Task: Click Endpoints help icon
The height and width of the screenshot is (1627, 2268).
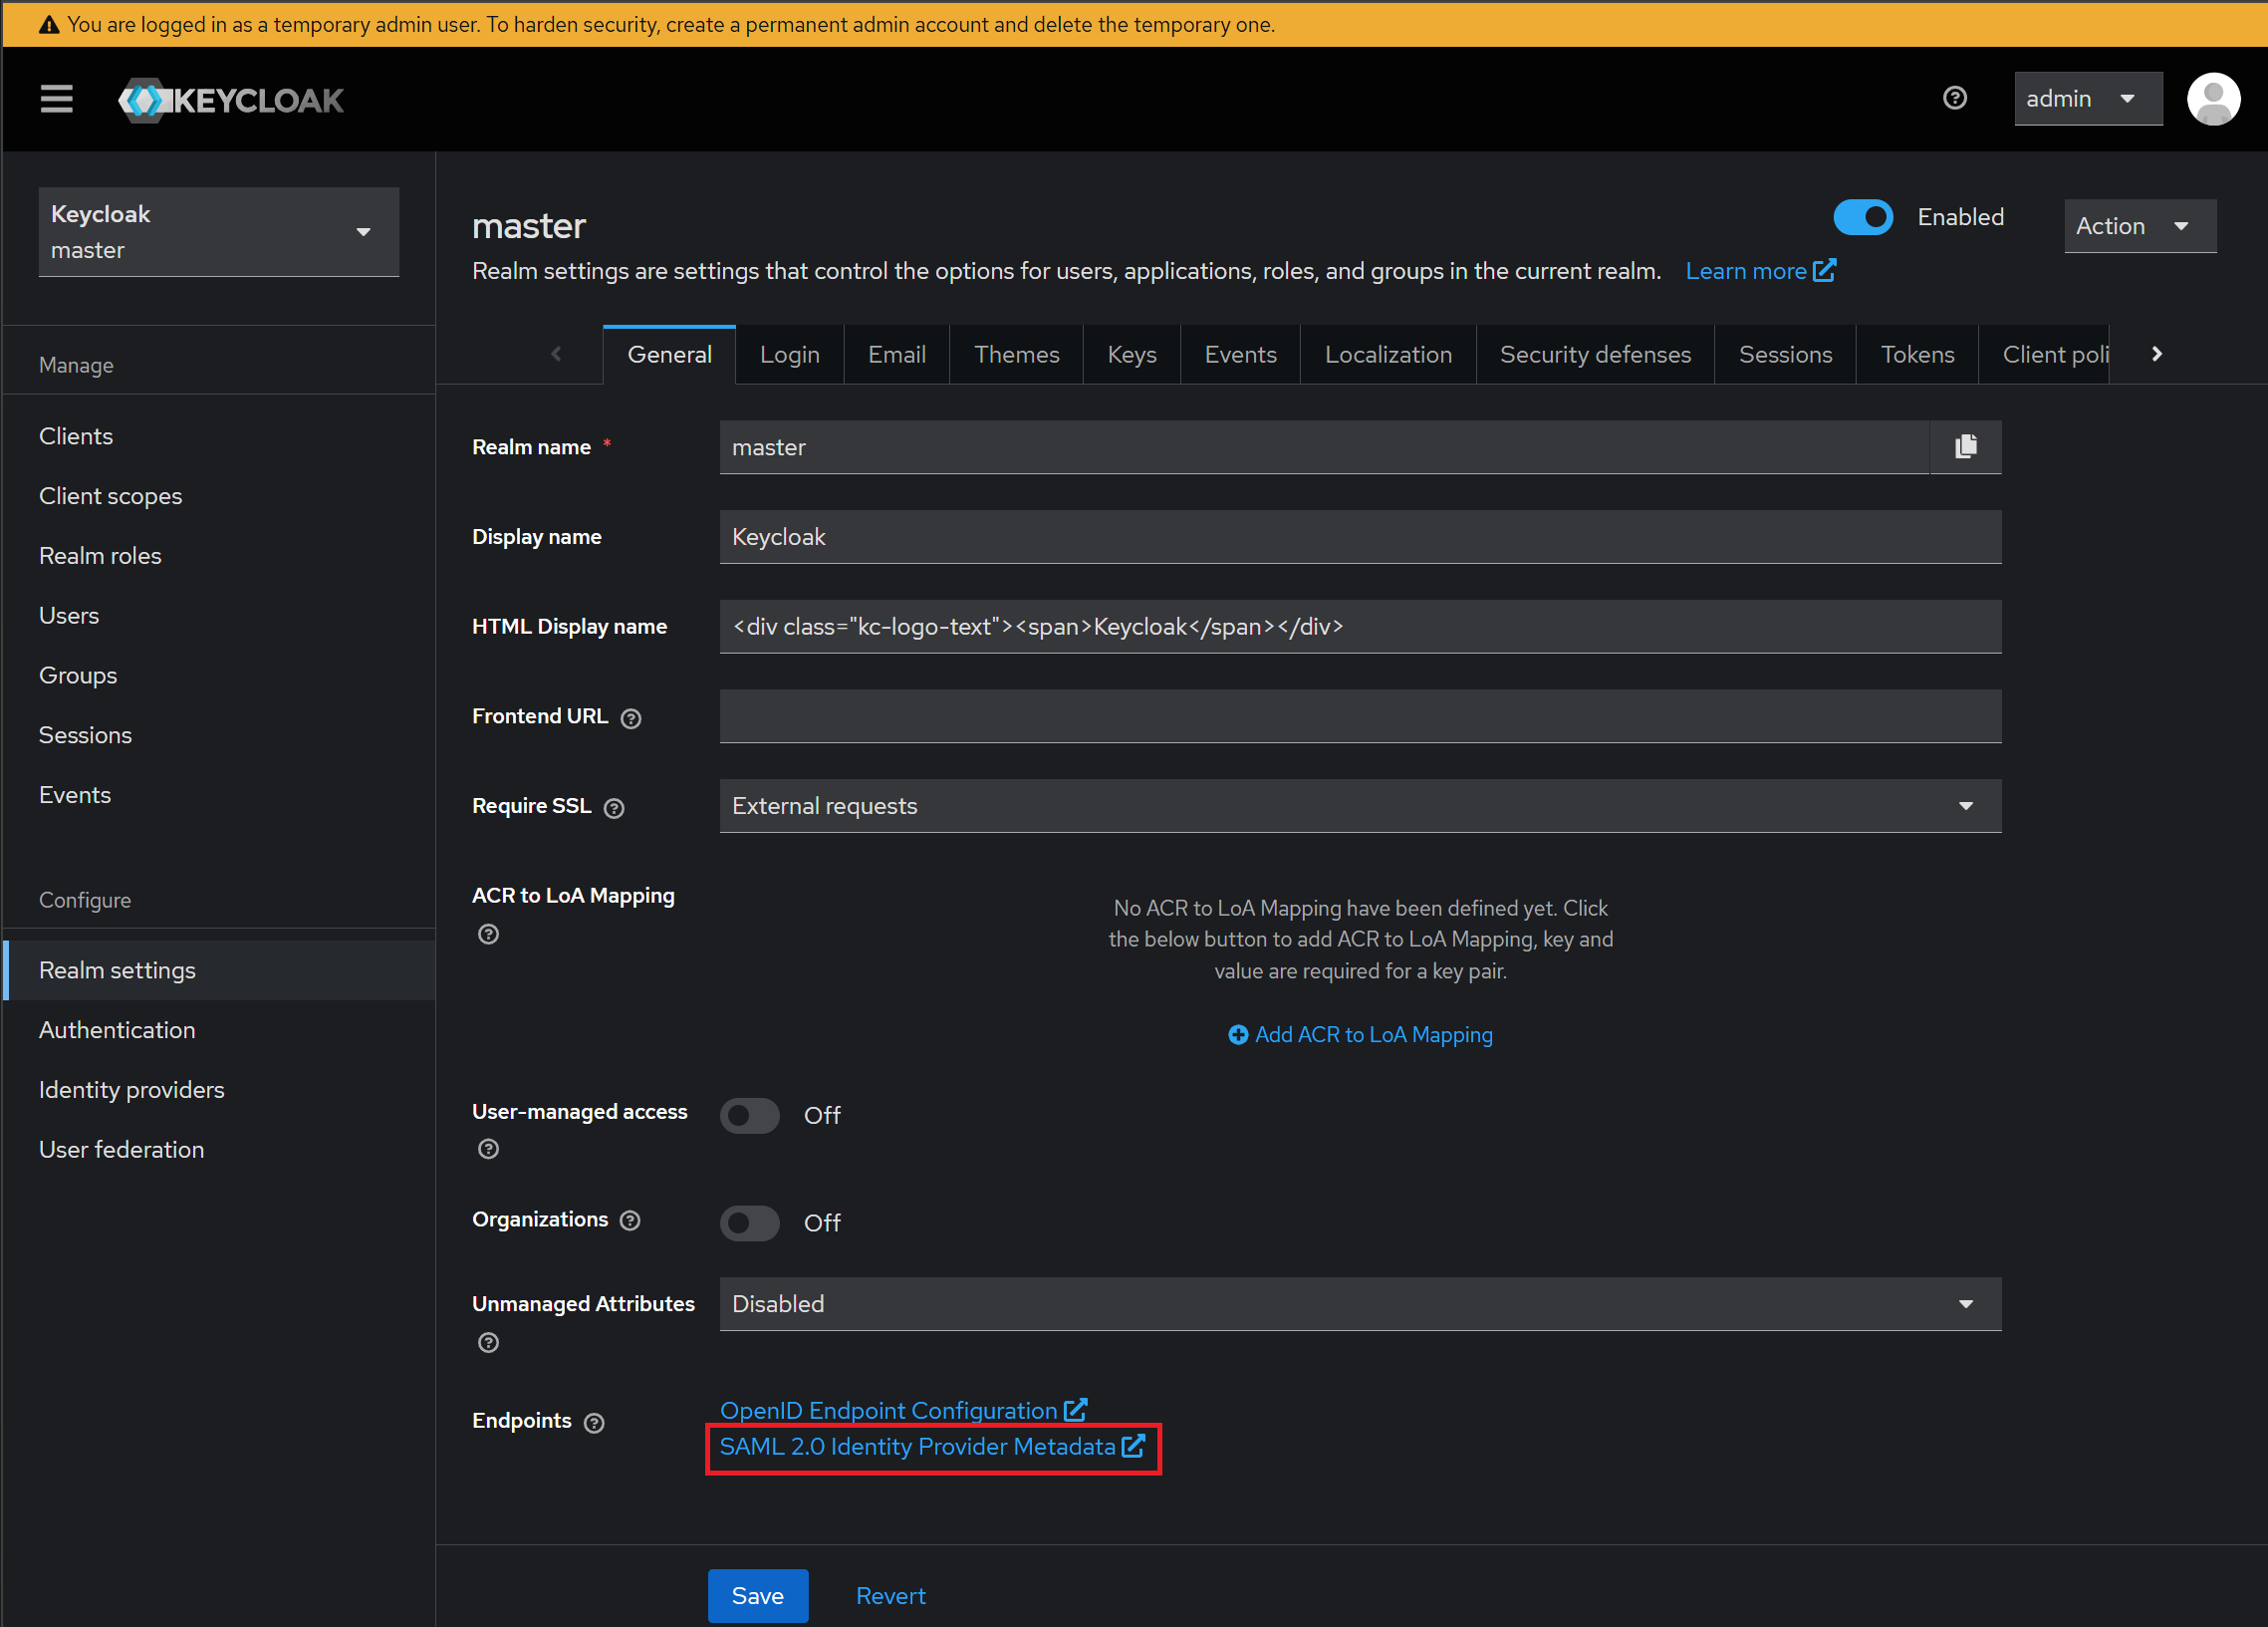Action: (x=594, y=1422)
